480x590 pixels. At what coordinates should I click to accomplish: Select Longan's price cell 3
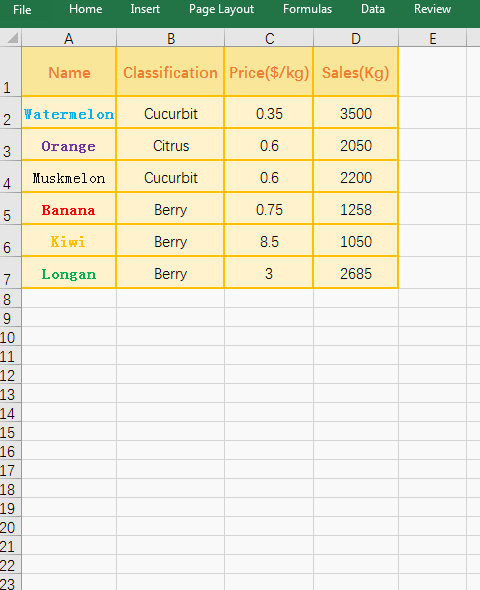269,273
